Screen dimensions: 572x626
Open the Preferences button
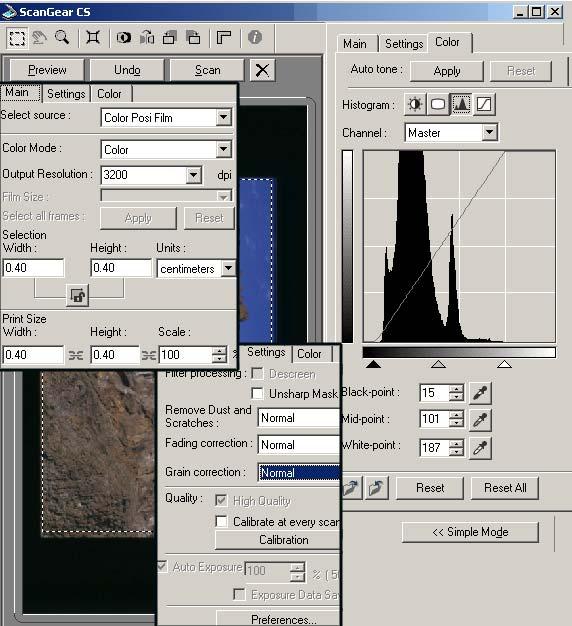tap(278, 618)
